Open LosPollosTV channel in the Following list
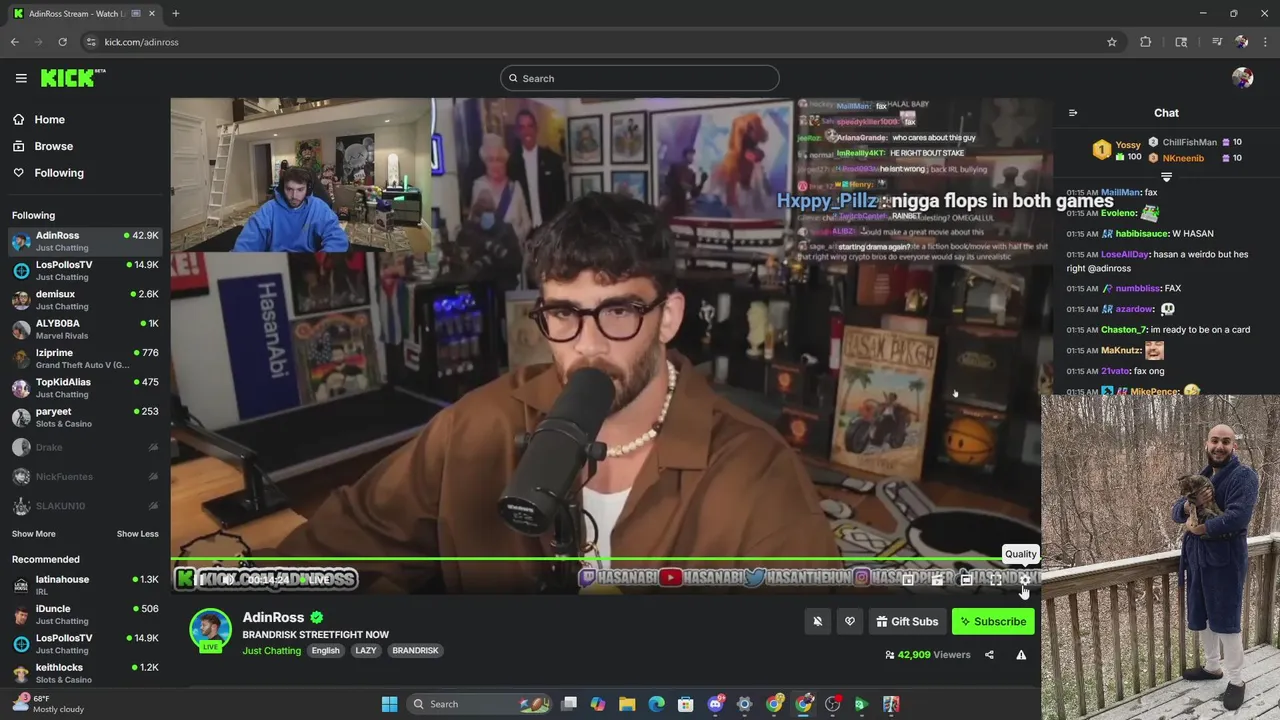This screenshot has height=720, width=1280. coord(85,270)
